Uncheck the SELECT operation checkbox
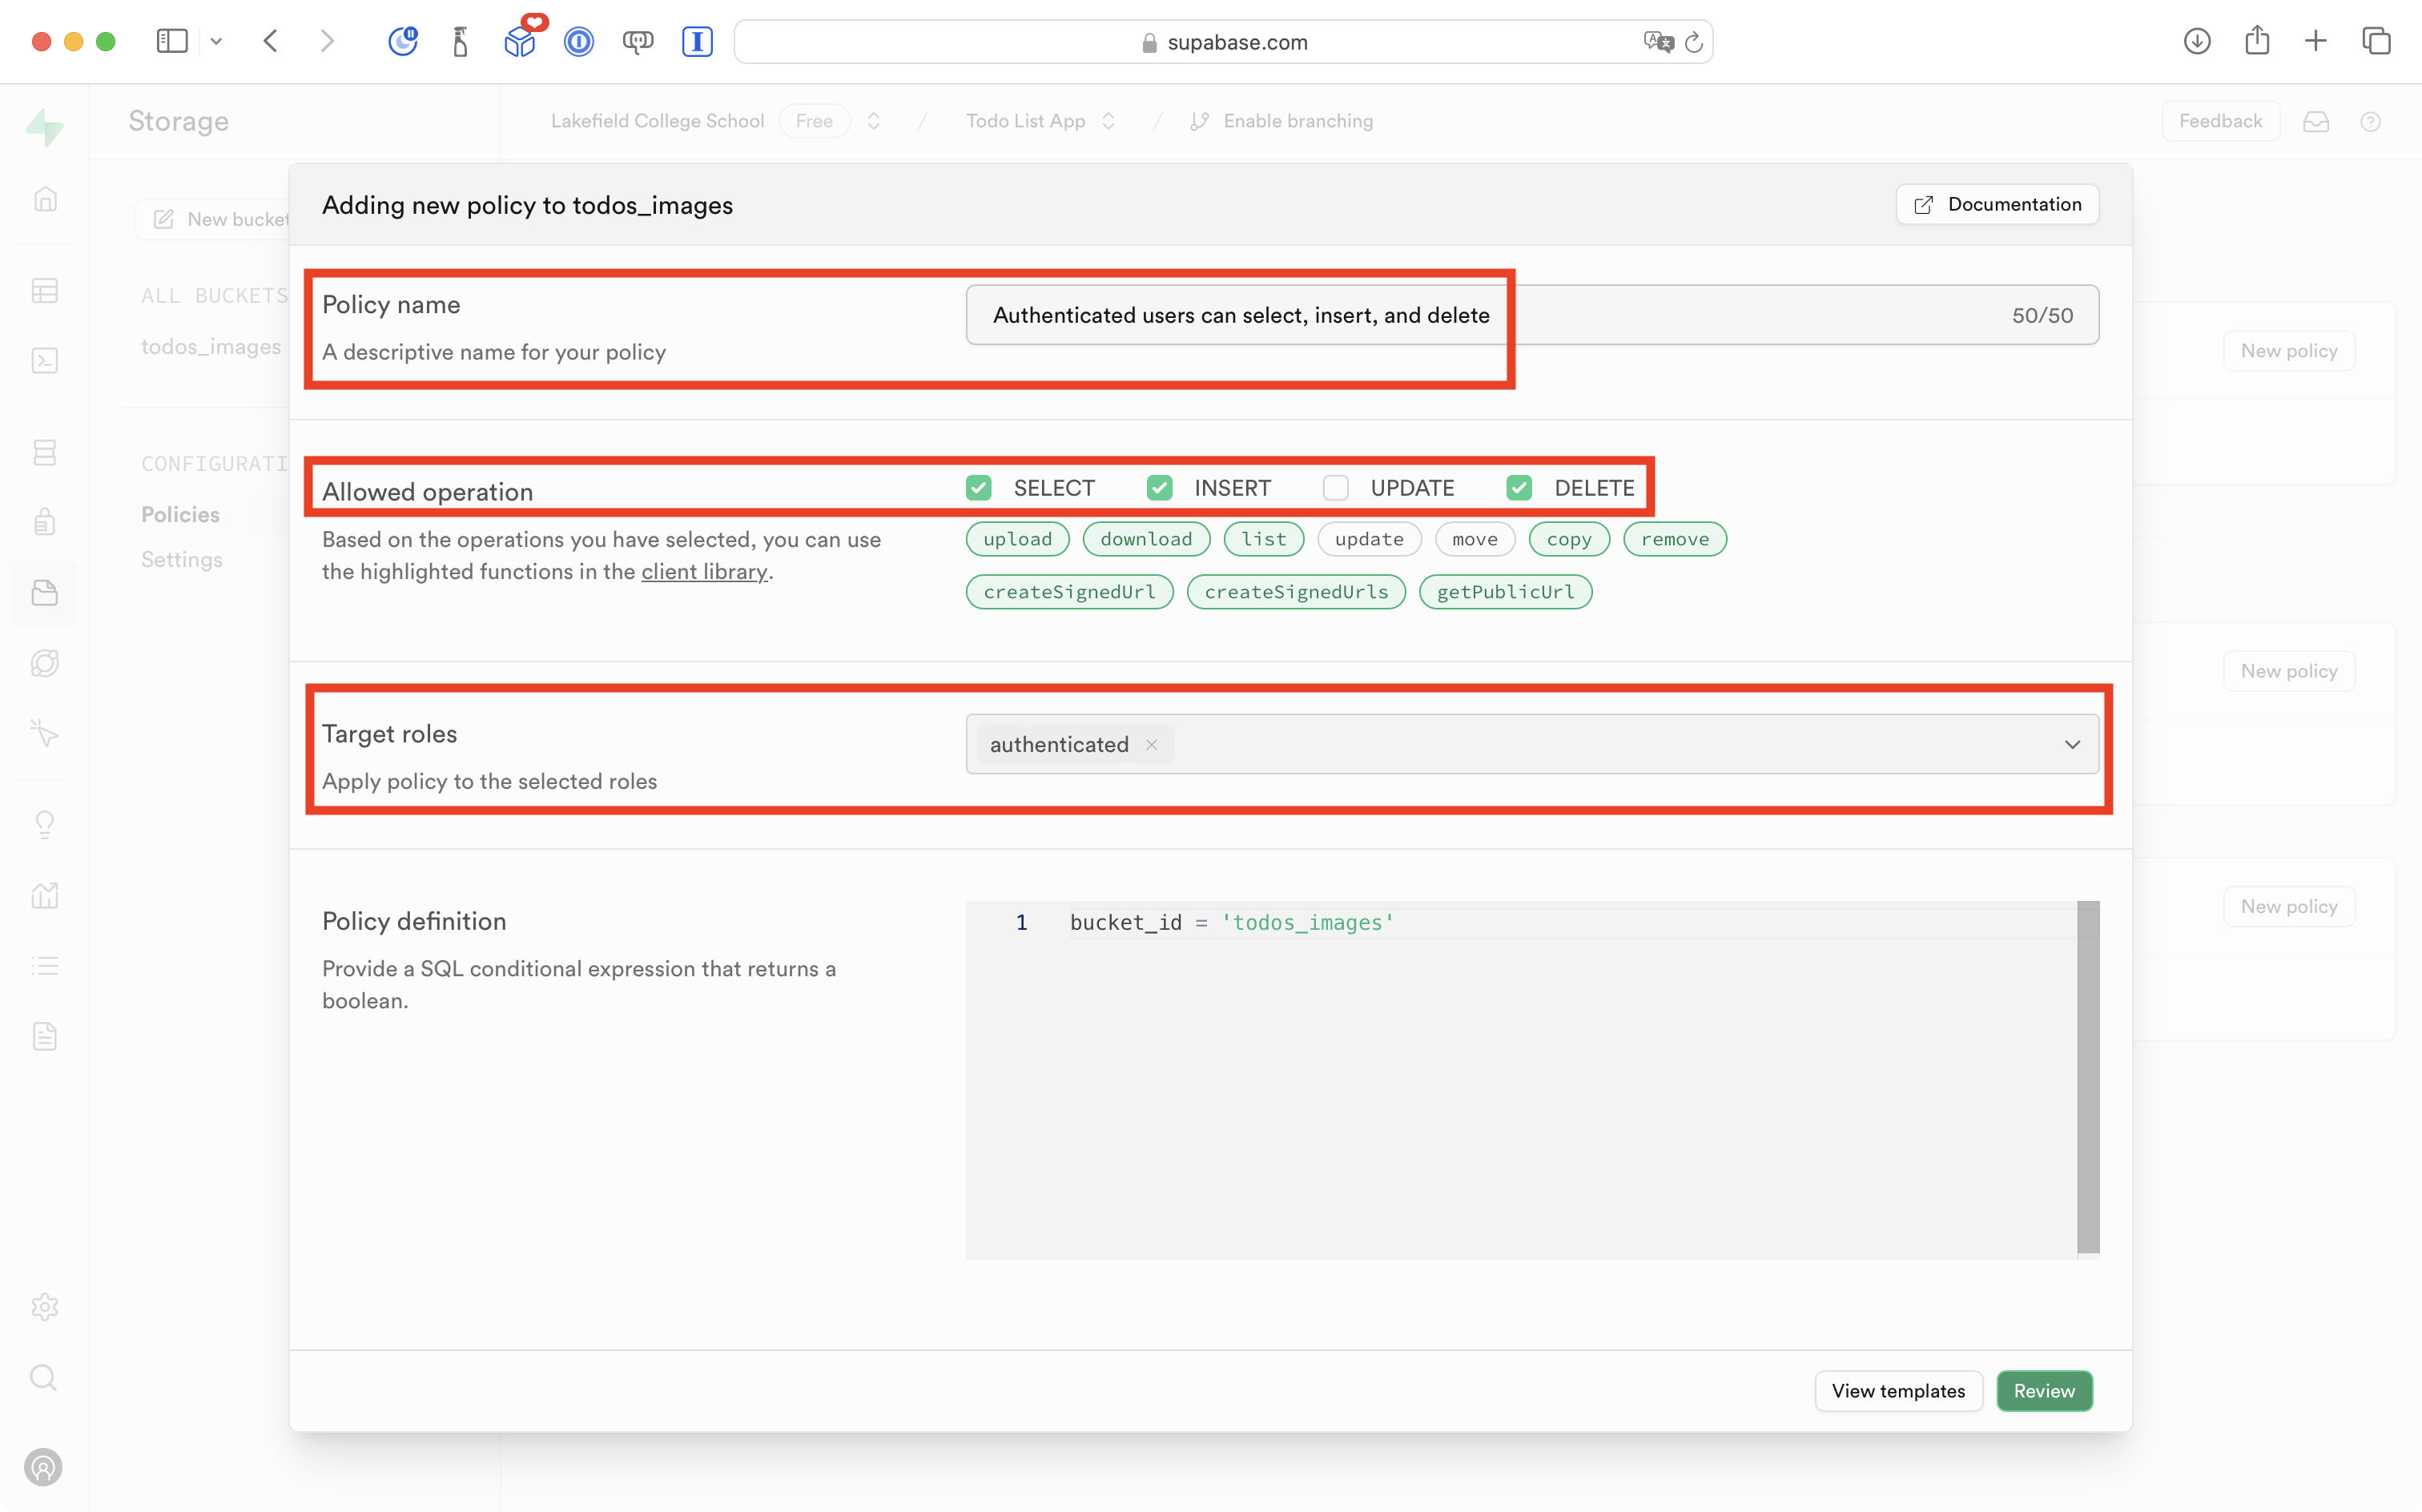This screenshot has width=2422, height=1512. pyautogui.click(x=978, y=488)
